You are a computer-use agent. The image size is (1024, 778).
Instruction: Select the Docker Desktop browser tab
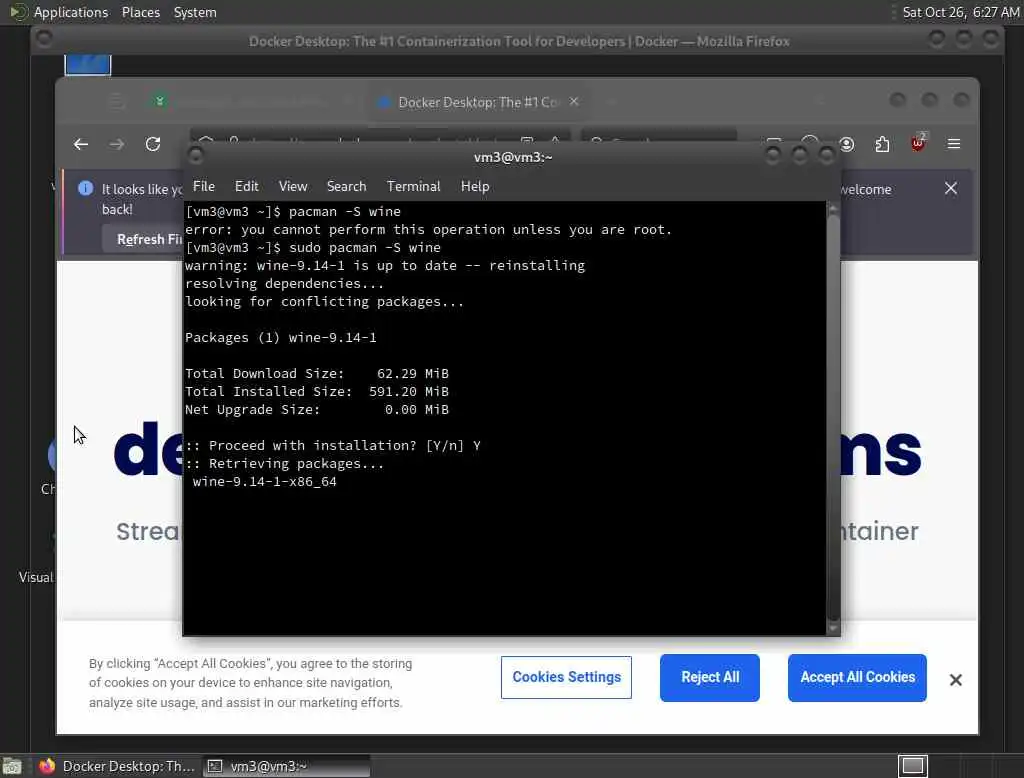[x=477, y=102]
